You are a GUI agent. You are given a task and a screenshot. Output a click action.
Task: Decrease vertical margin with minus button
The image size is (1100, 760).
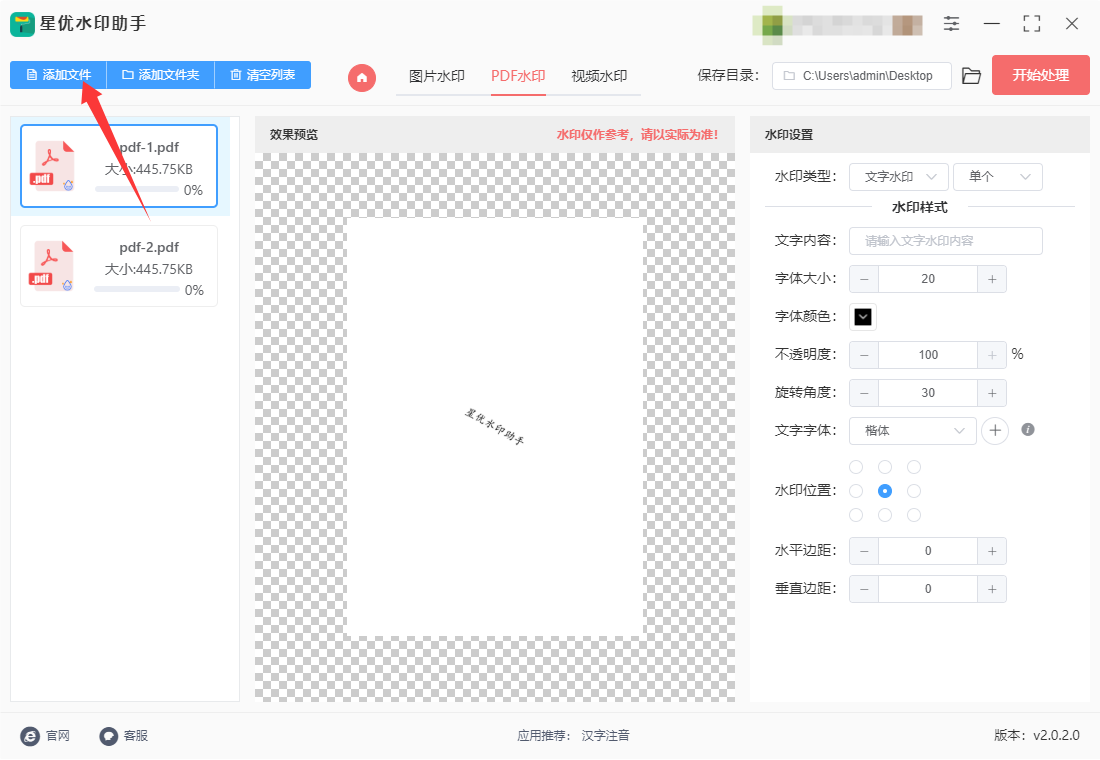click(x=864, y=589)
